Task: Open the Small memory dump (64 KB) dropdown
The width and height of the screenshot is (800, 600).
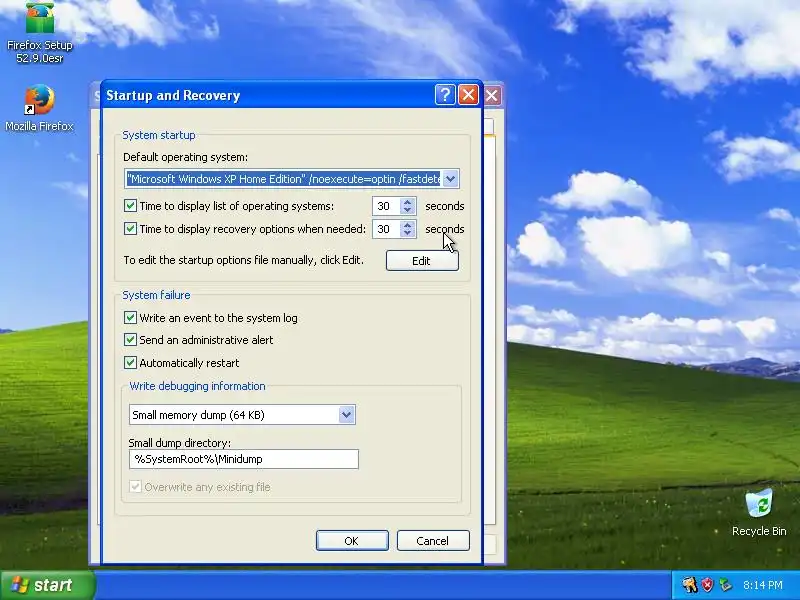Action: pos(346,415)
